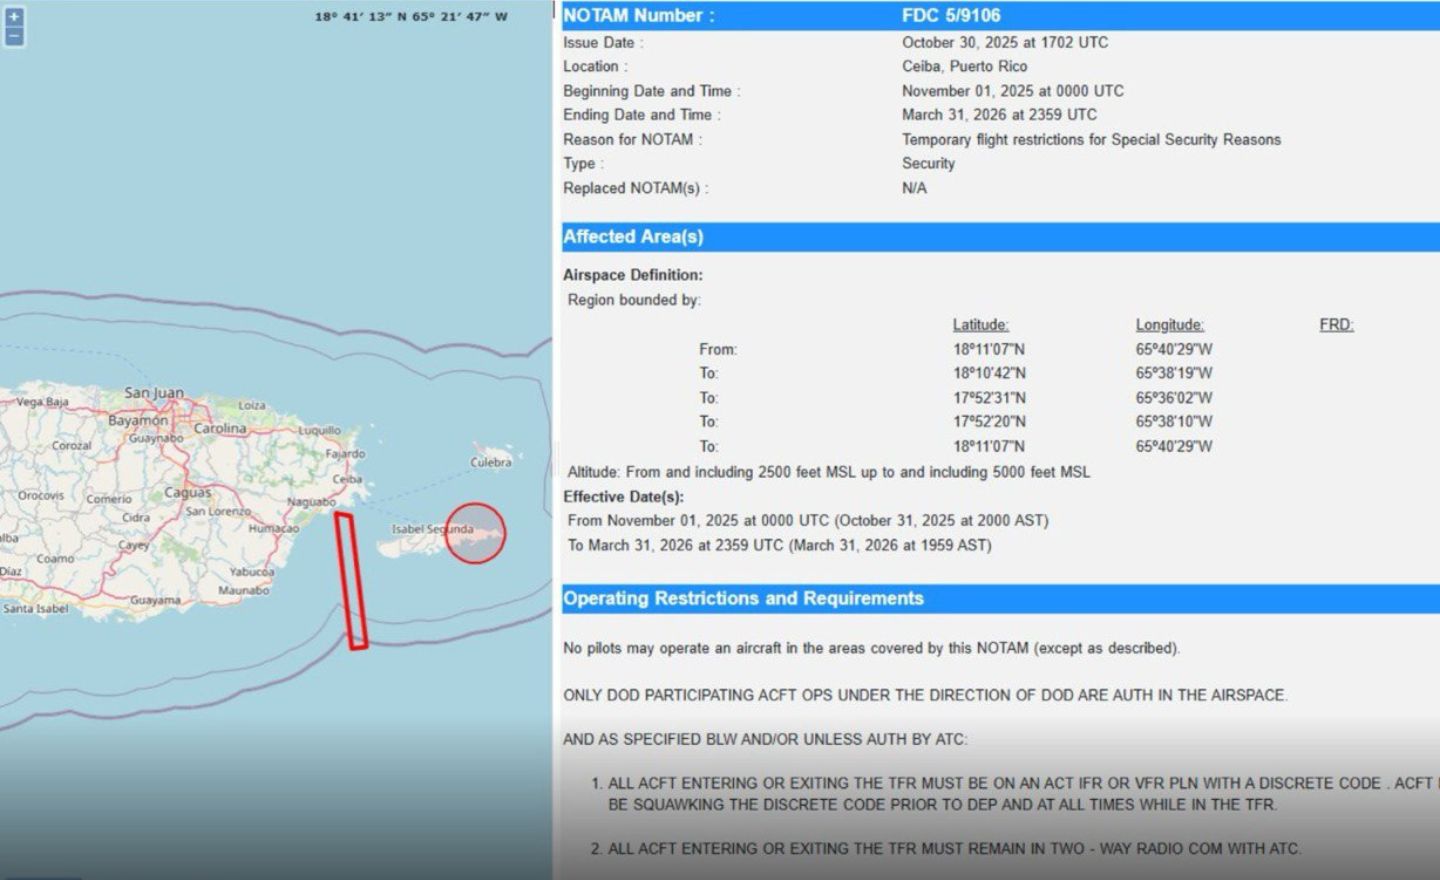Click the Latitude column heading
The width and height of the screenshot is (1440, 880).
tap(980, 325)
